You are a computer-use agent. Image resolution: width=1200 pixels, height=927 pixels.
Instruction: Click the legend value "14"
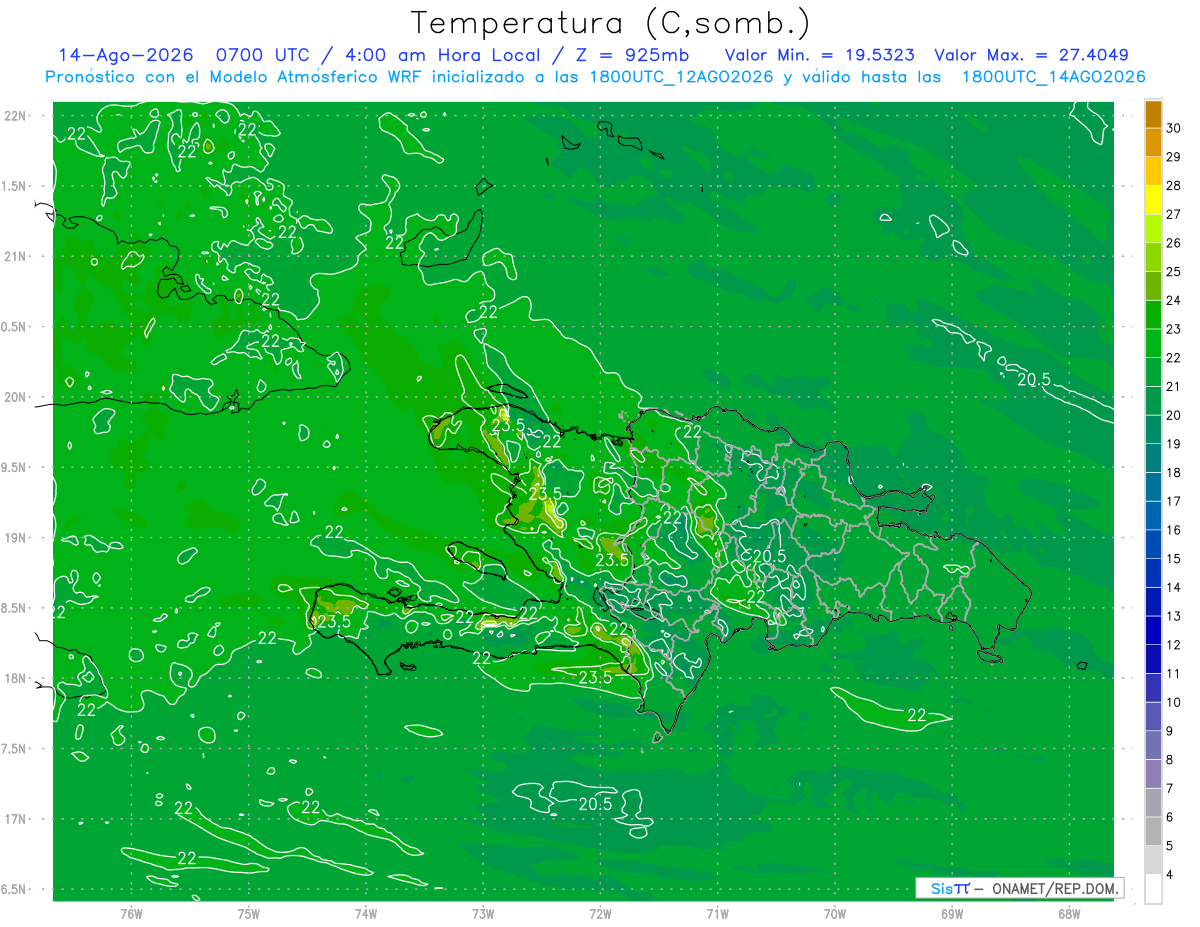click(1175, 587)
